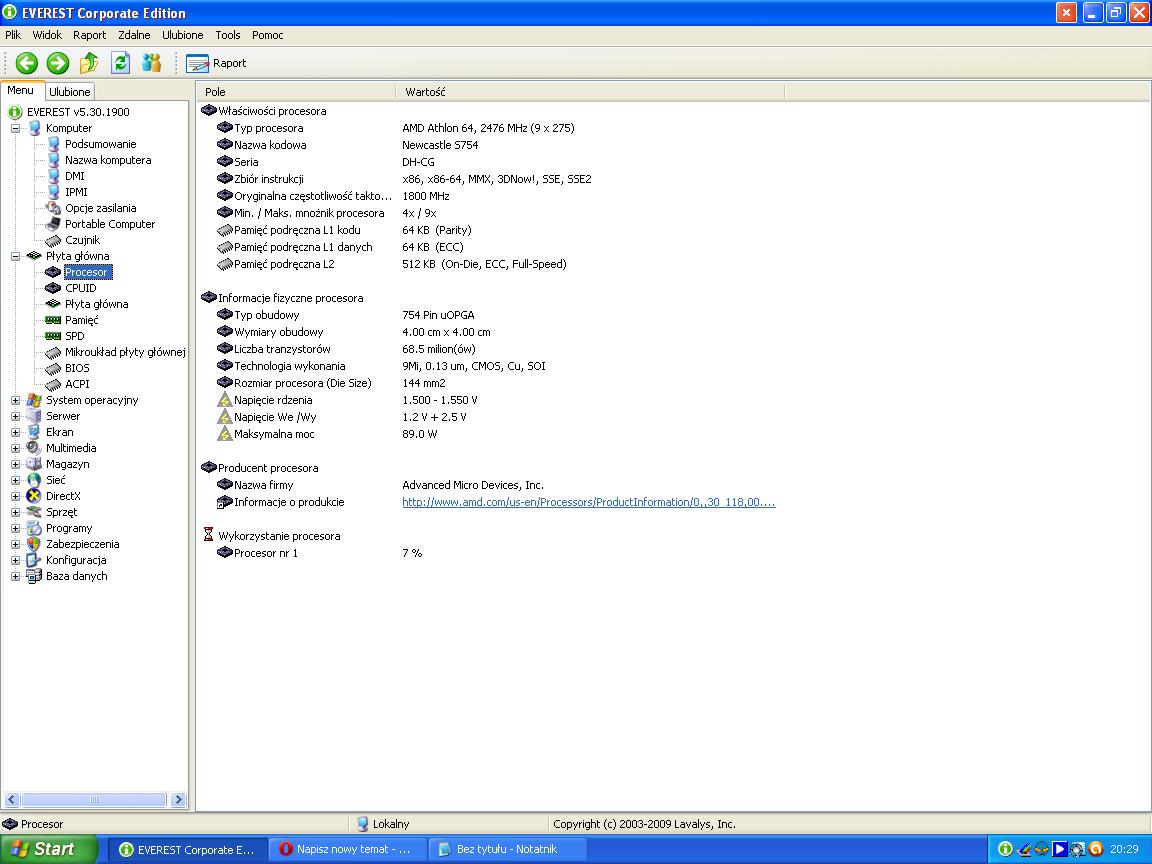
Task: Select the IPMI tree item
Action: (76, 192)
